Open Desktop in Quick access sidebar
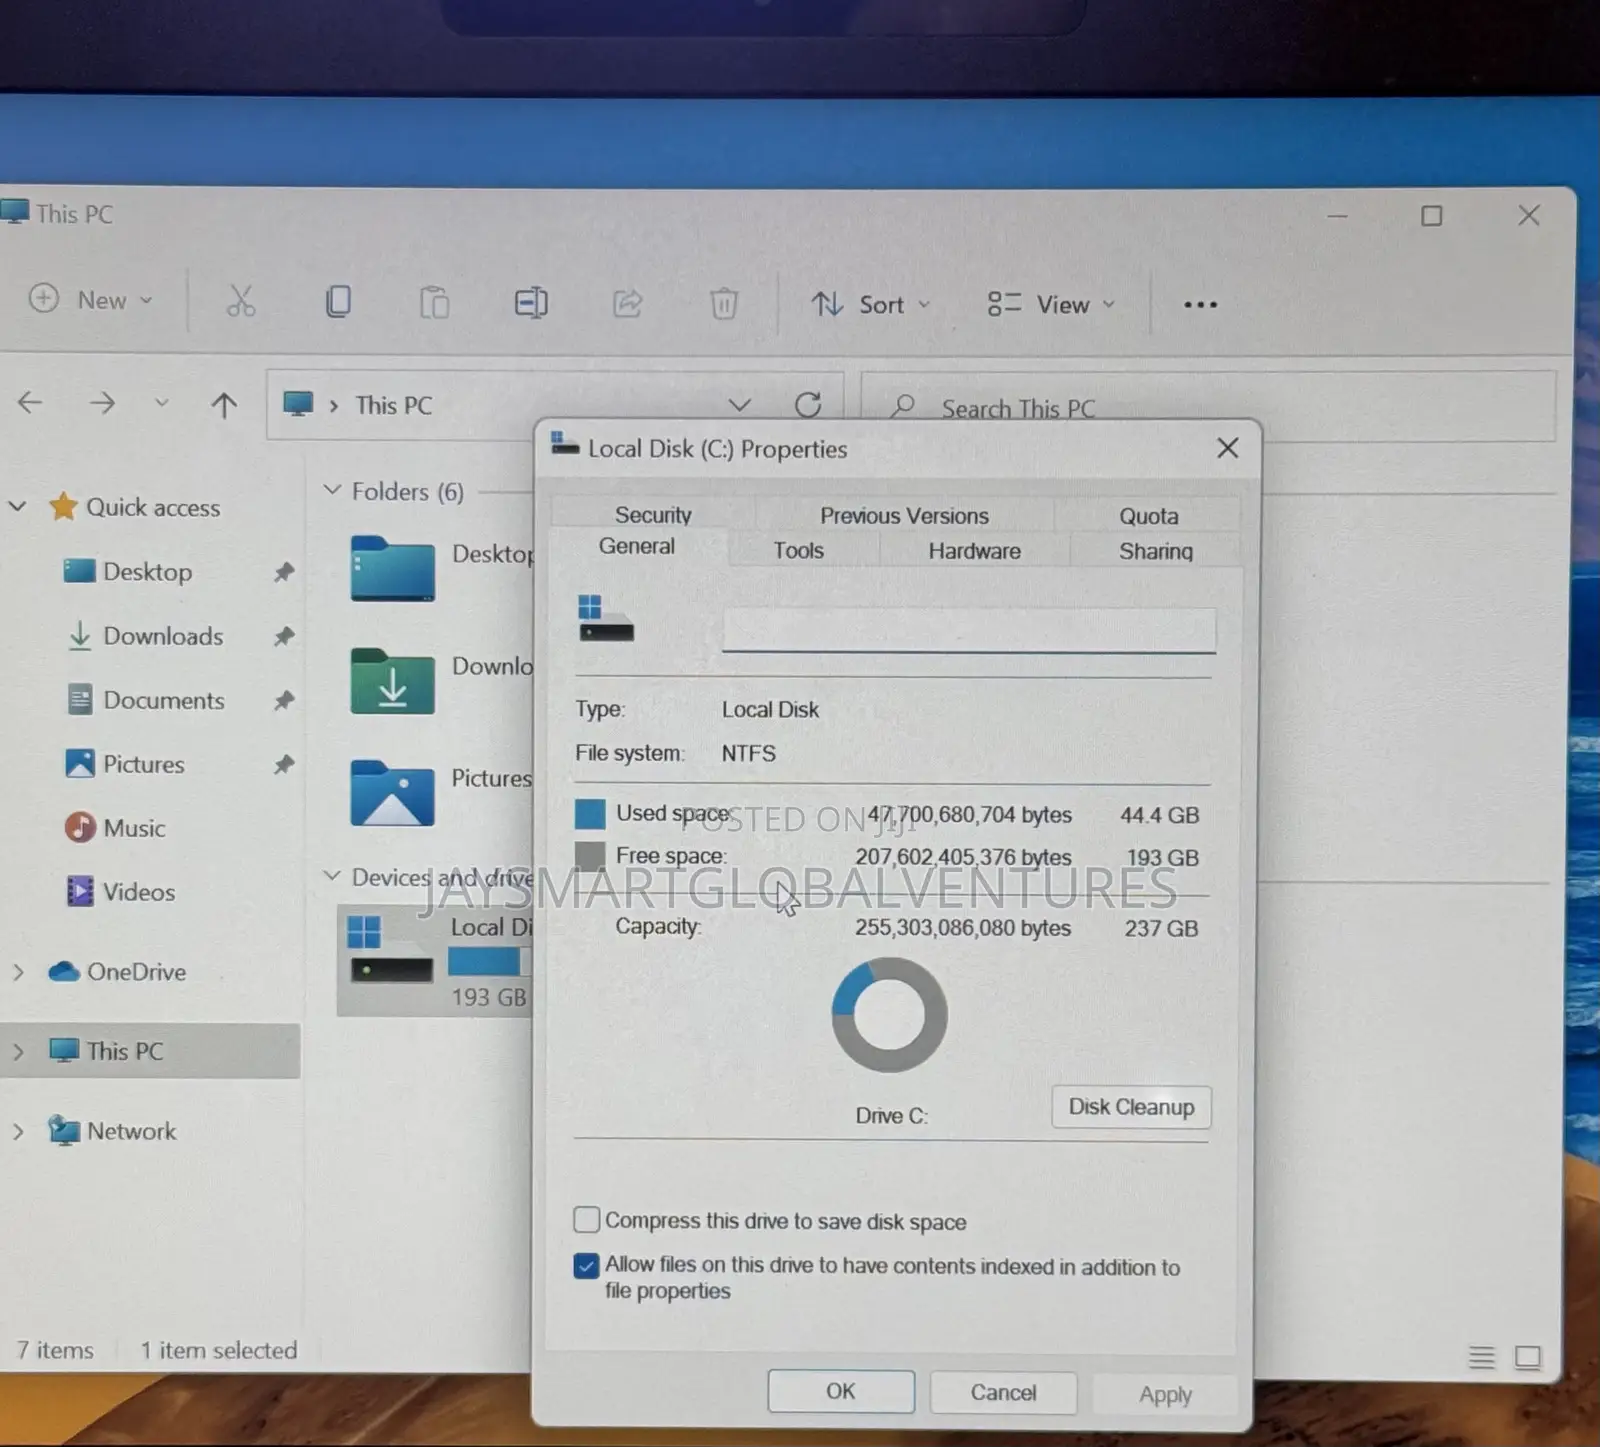This screenshot has width=1600, height=1447. [x=128, y=572]
